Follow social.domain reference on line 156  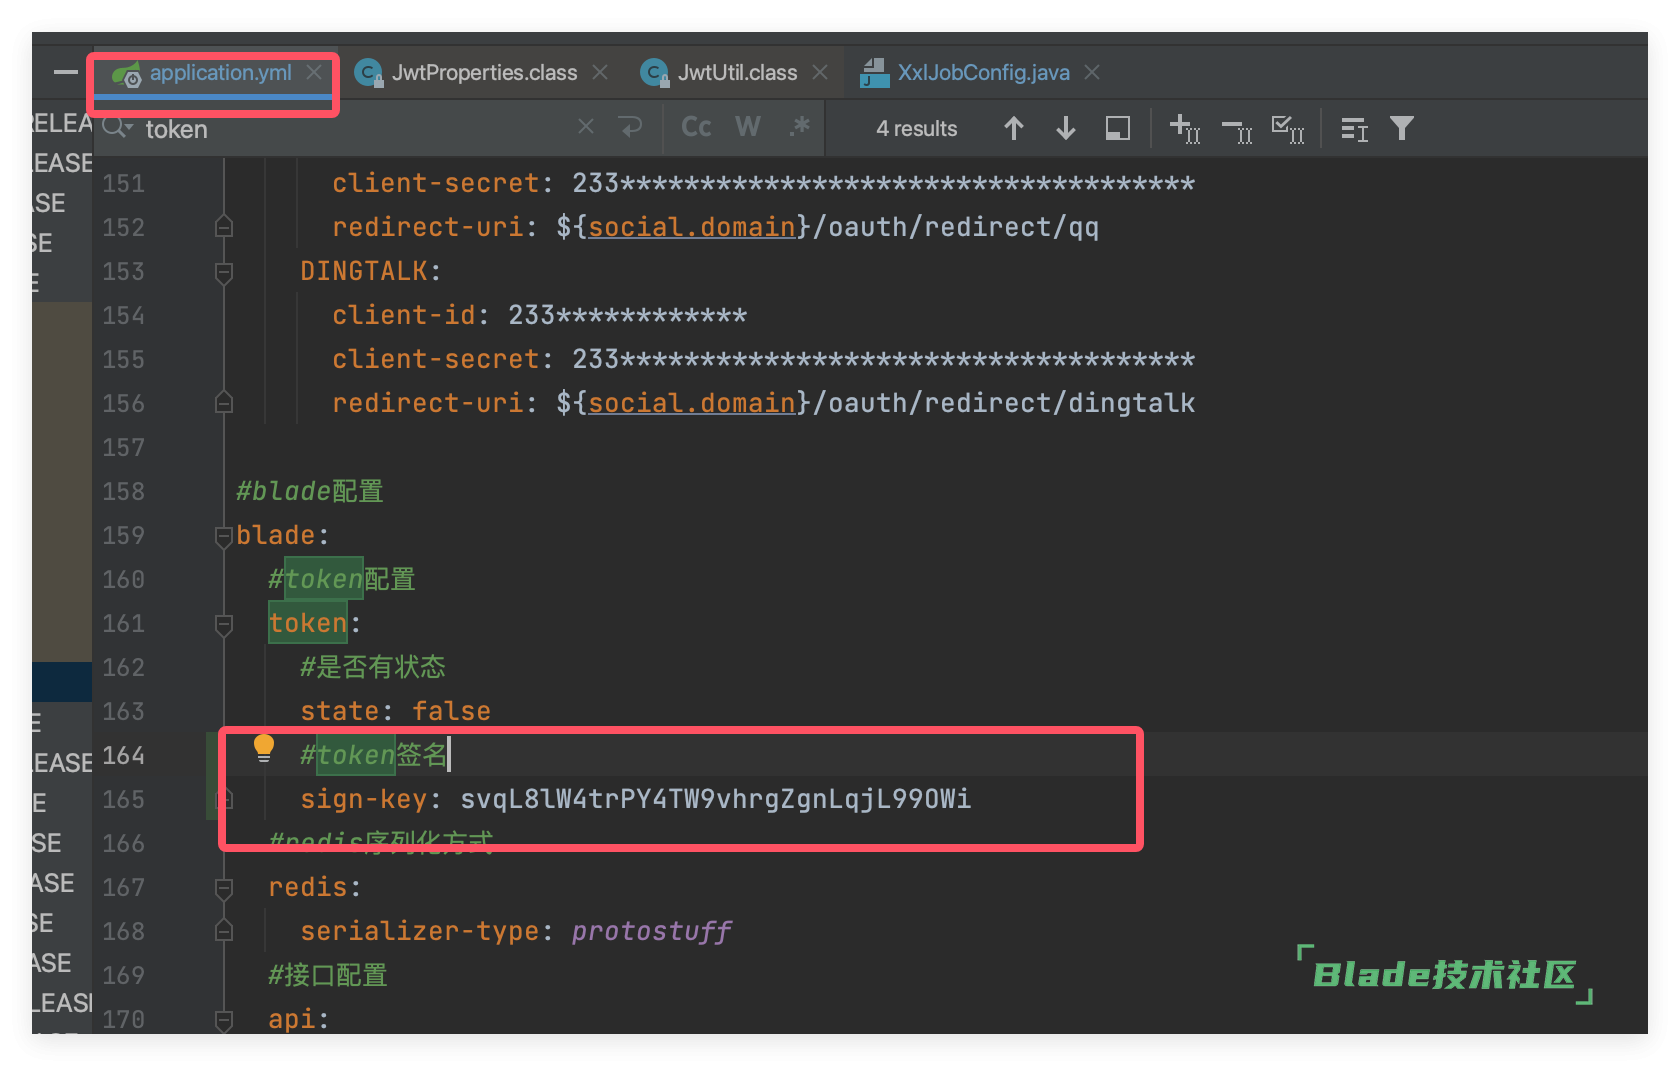[x=691, y=403]
